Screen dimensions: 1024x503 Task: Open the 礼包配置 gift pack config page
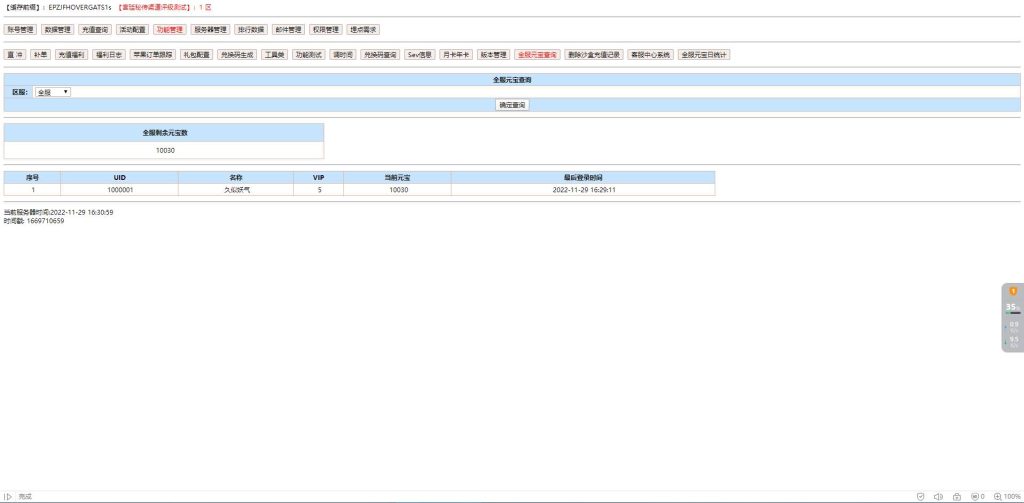(196, 55)
